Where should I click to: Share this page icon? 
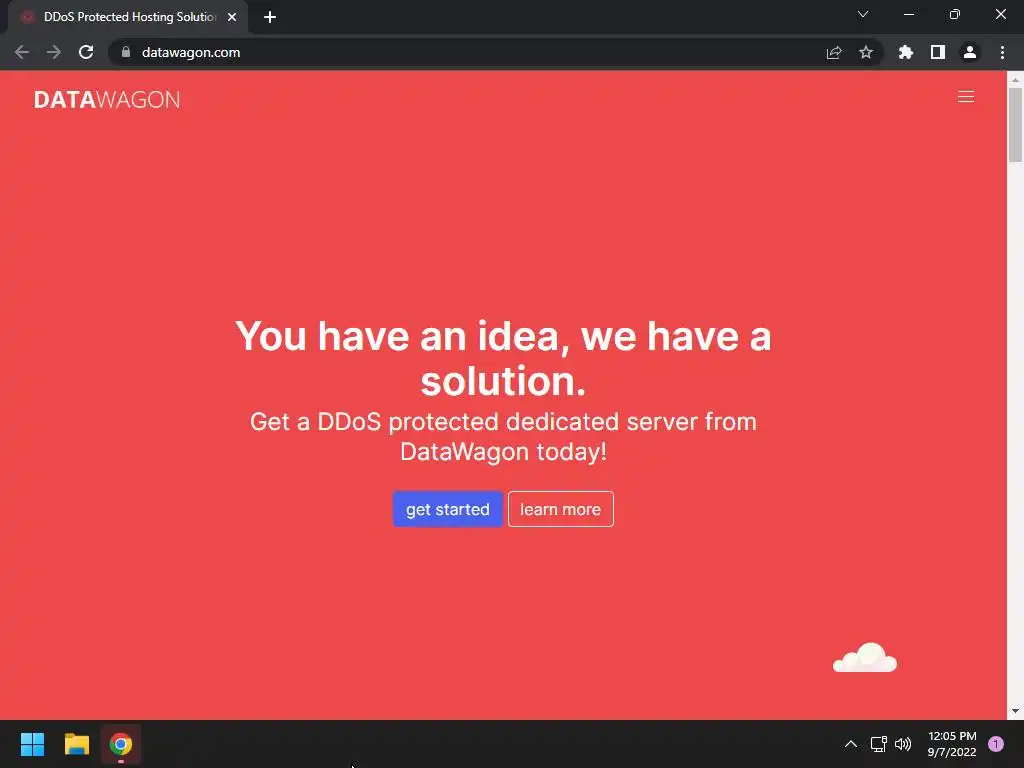pyautogui.click(x=834, y=52)
